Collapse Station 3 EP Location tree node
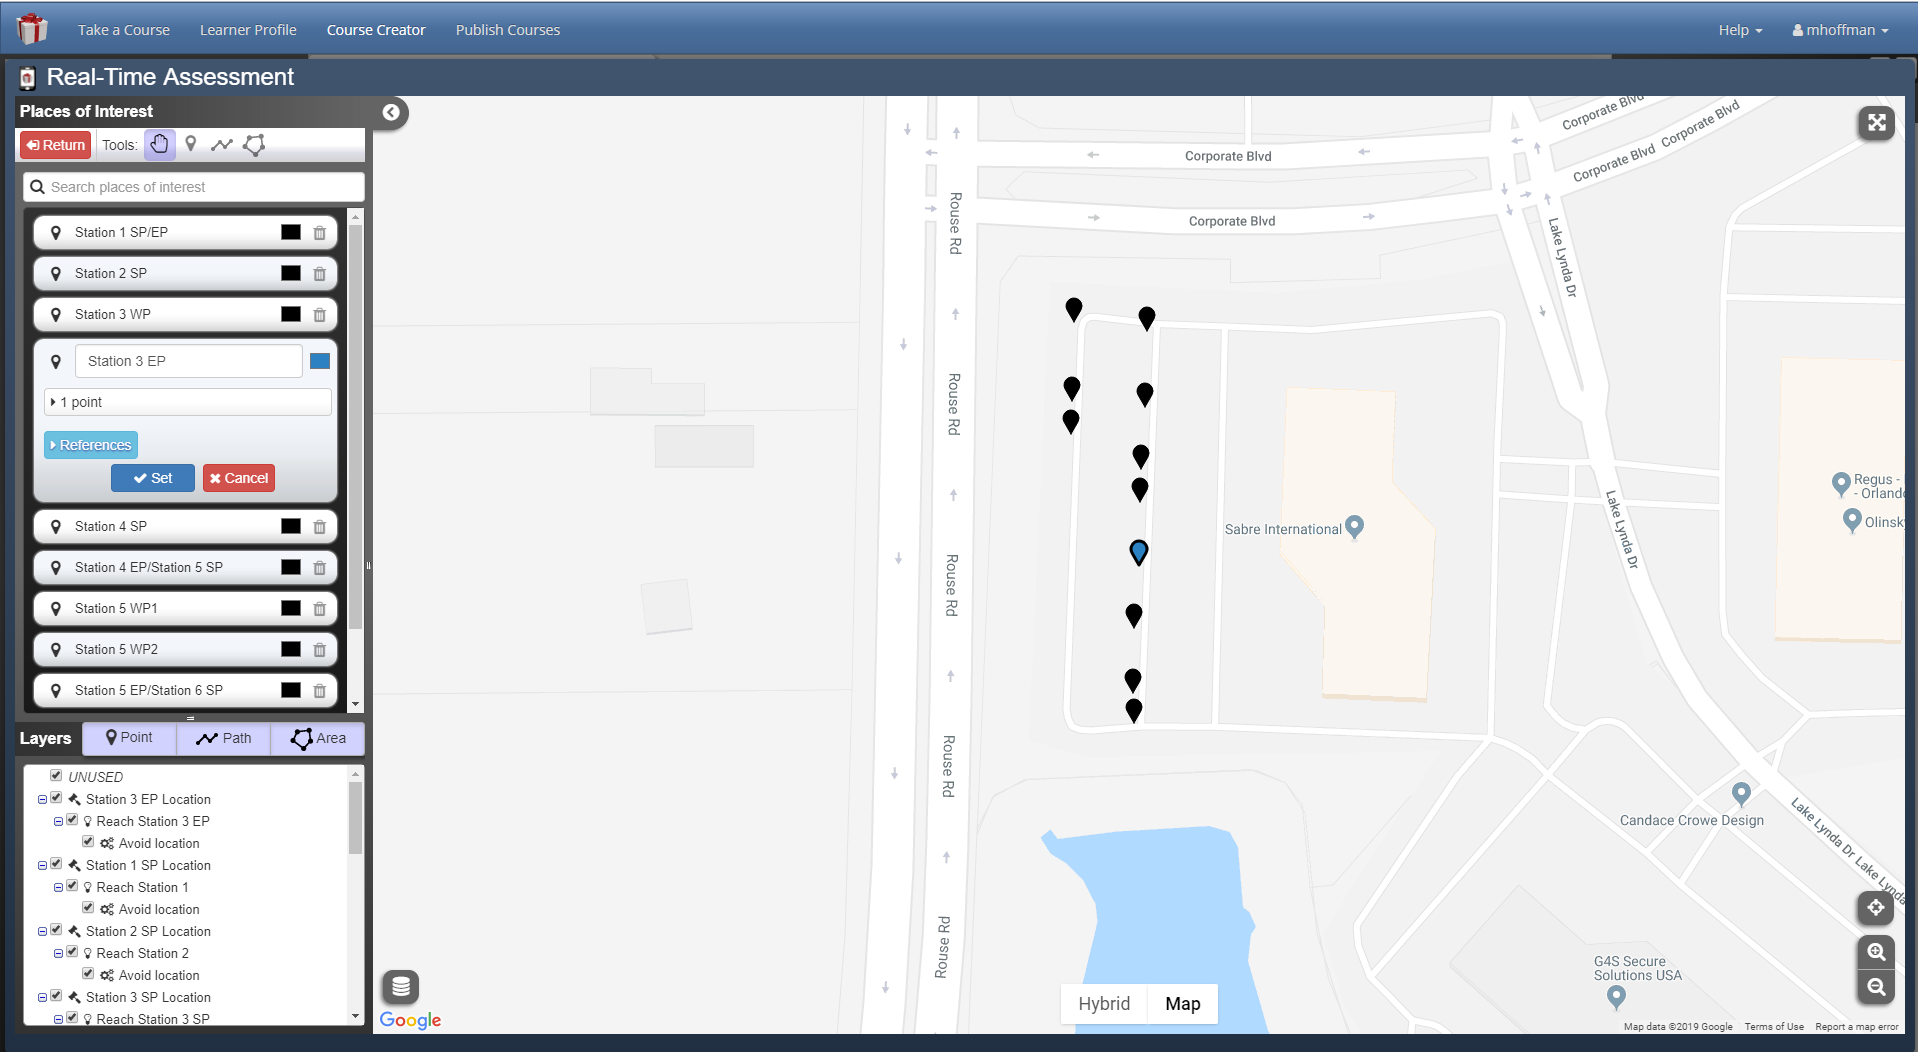The height and width of the screenshot is (1052, 1918). [42, 799]
